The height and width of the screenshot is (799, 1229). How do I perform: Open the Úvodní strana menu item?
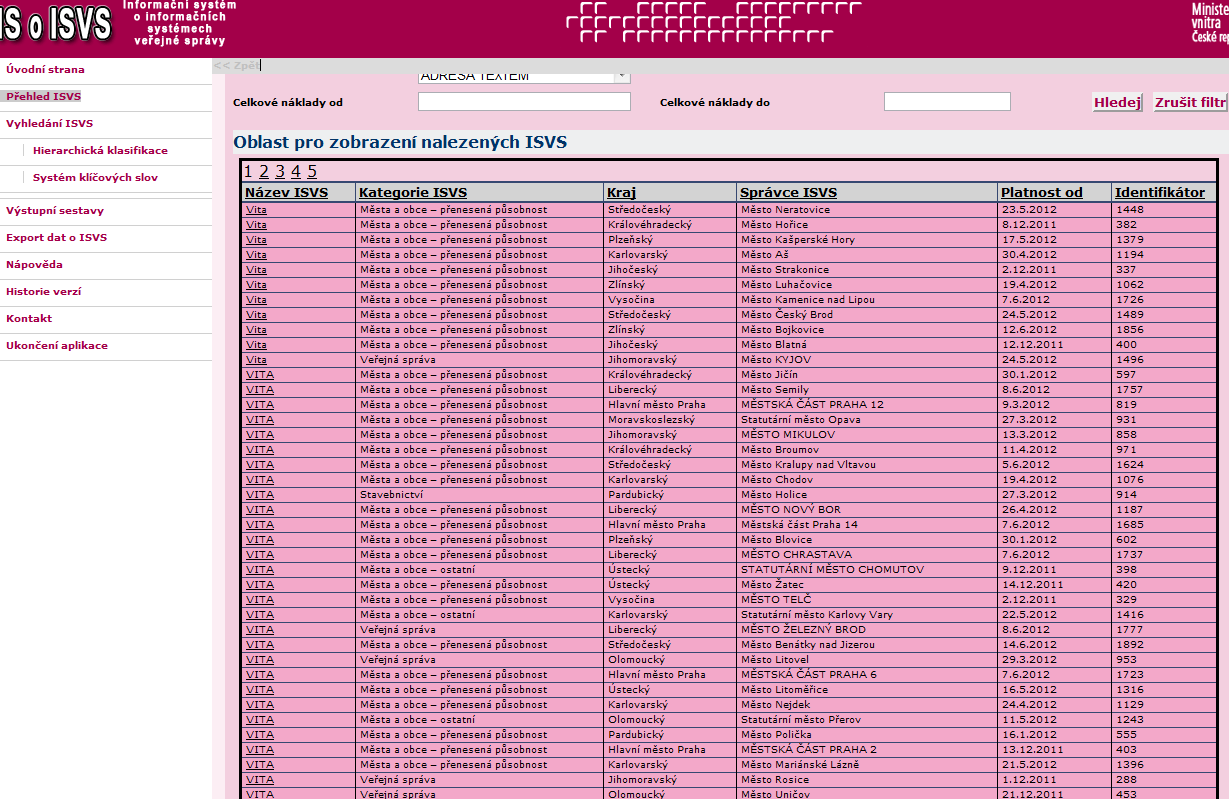(x=45, y=70)
